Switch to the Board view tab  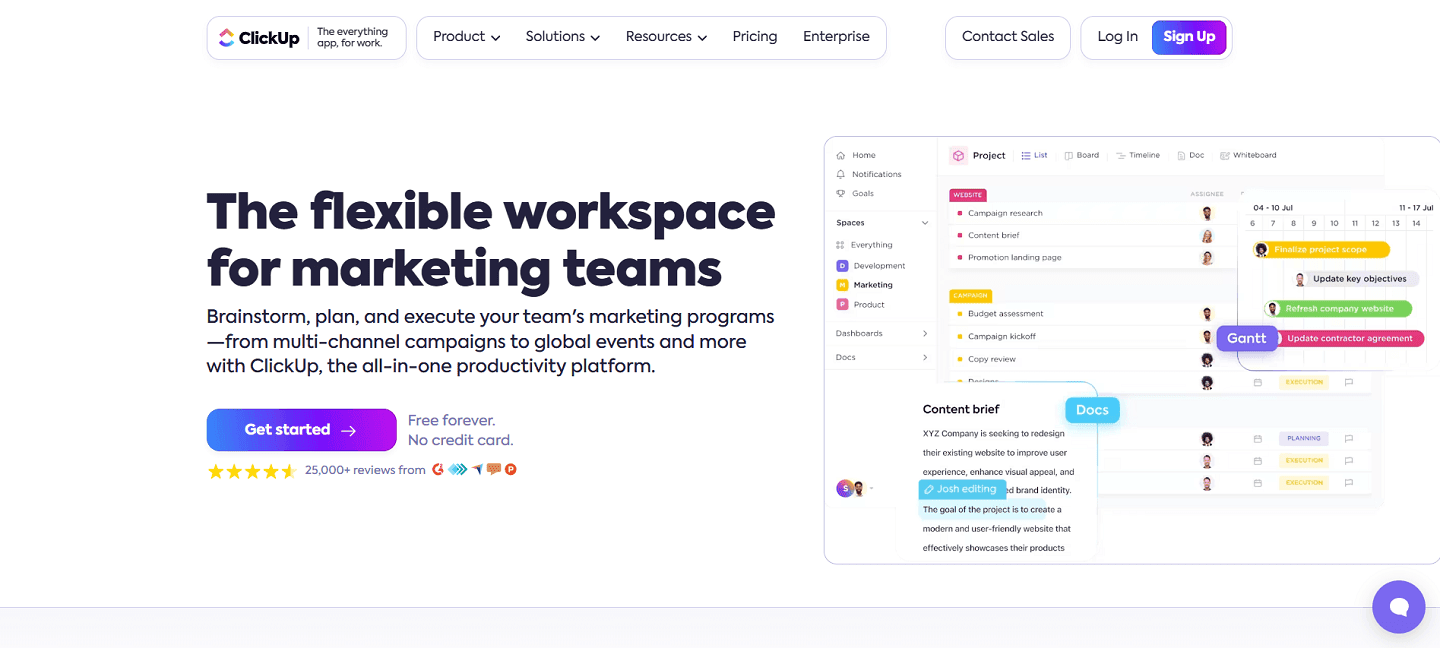coord(1082,155)
